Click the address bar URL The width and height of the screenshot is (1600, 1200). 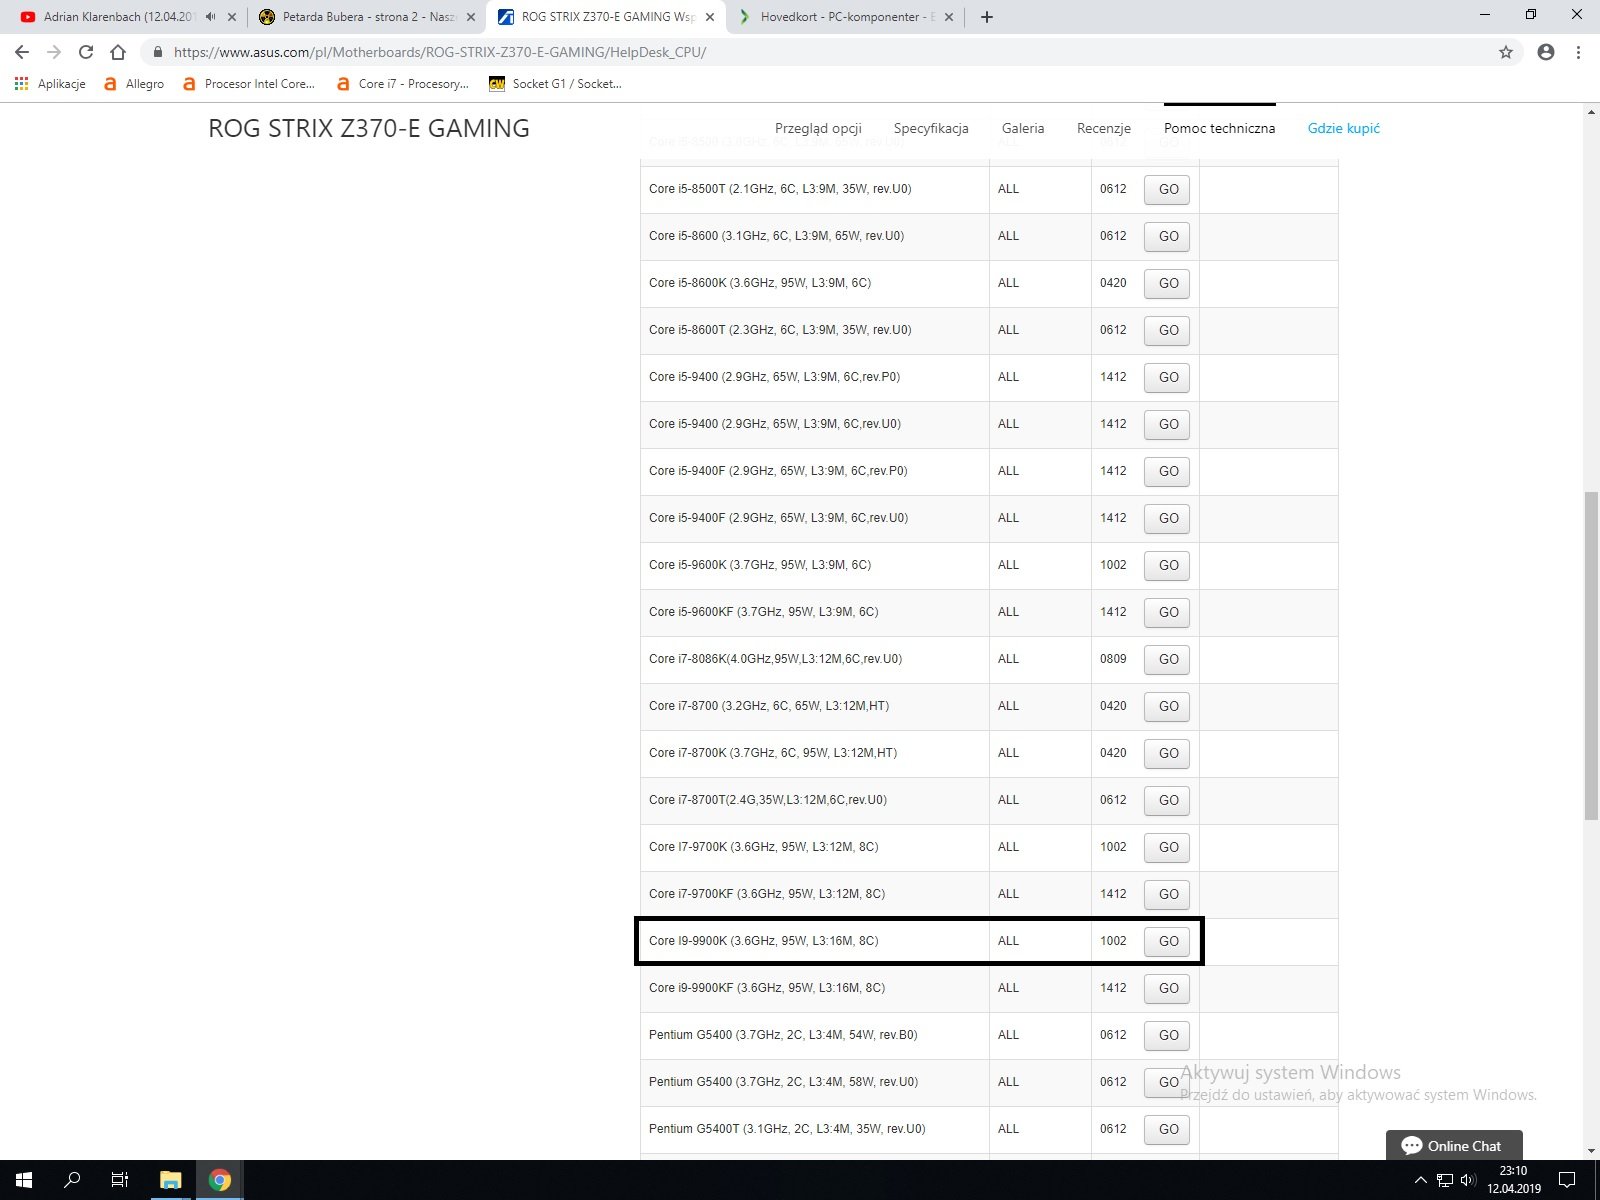pyautogui.click(x=440, y=52)
